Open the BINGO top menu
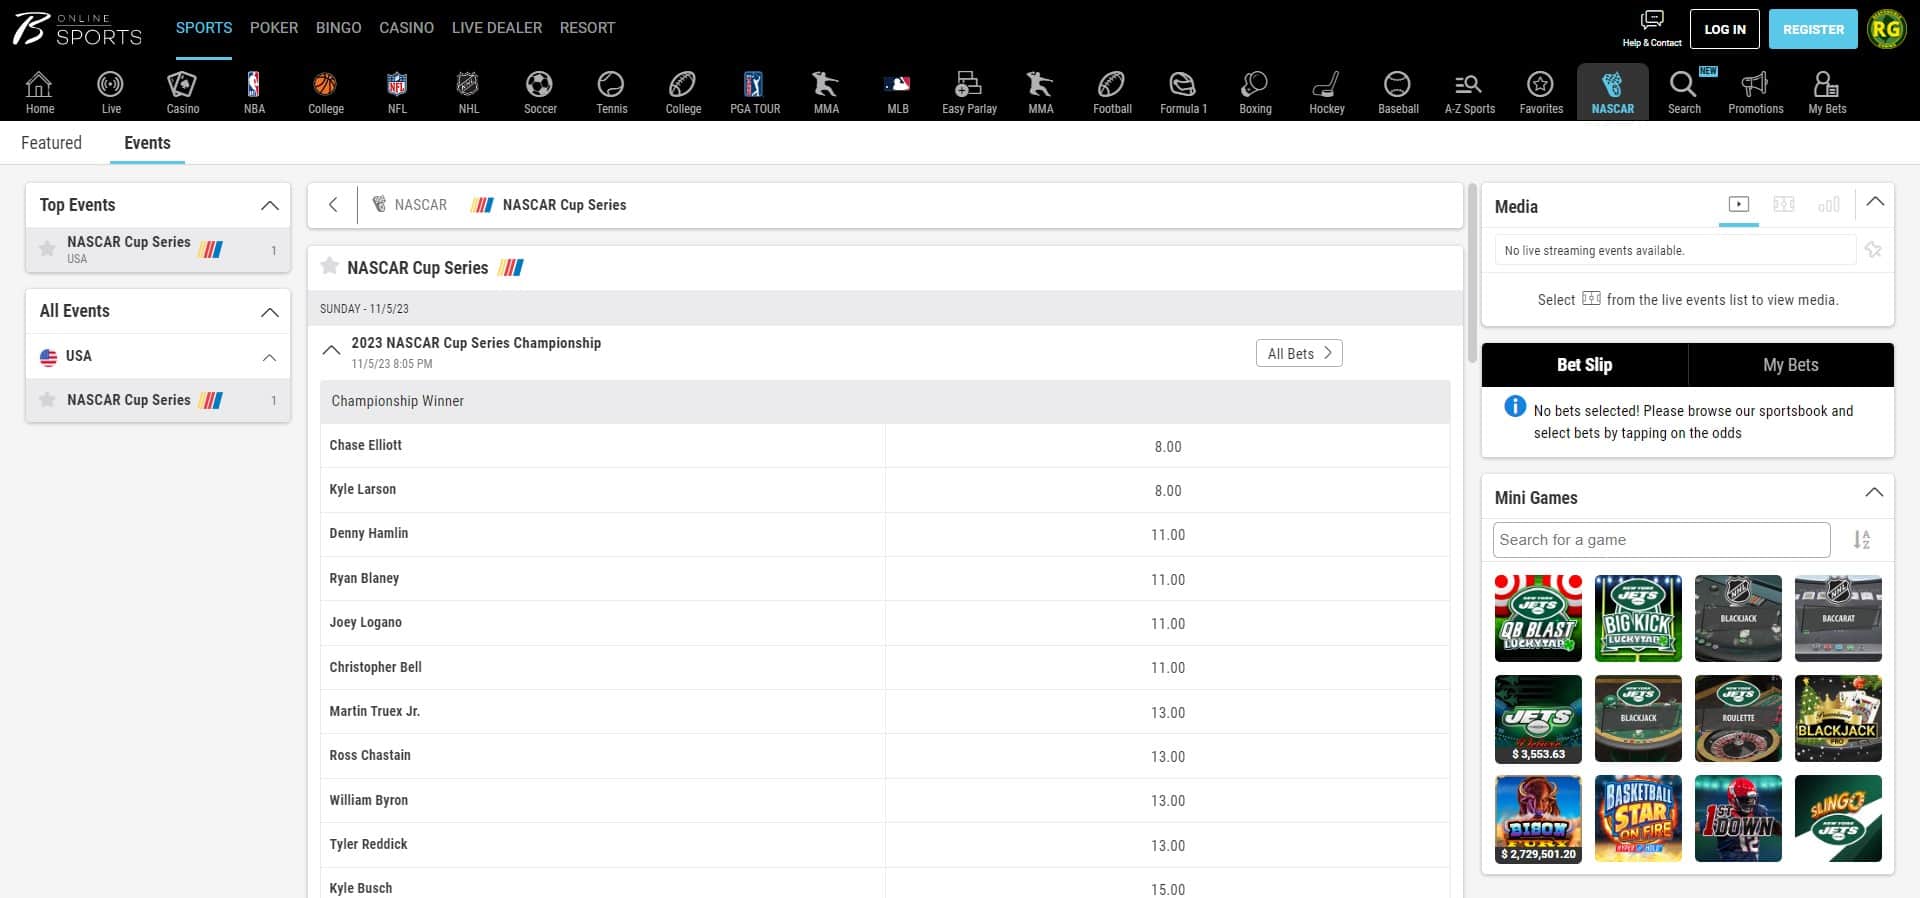1920x898 pixels. pos(339,28)
